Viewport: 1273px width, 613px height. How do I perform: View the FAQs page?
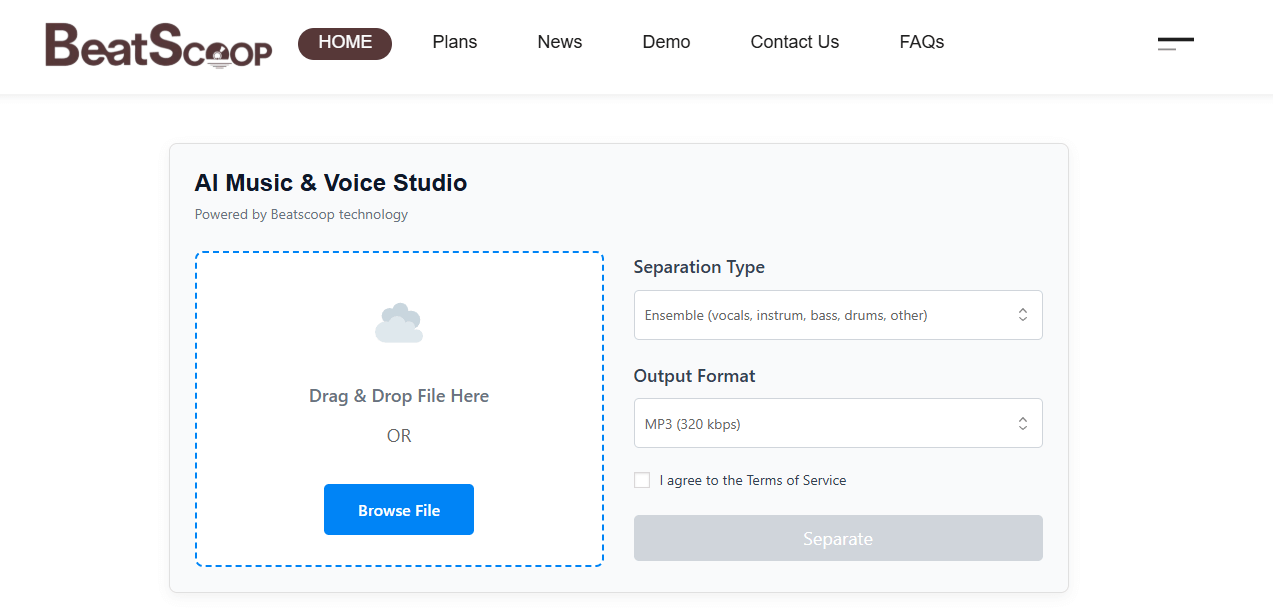click(921, 42)
